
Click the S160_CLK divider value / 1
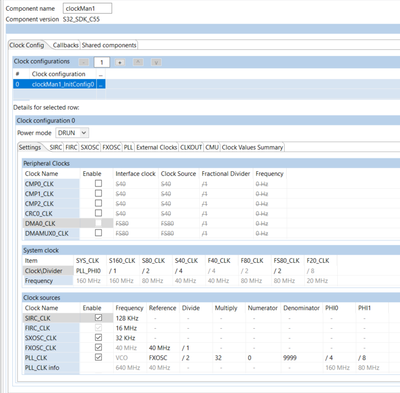(113, 271)
